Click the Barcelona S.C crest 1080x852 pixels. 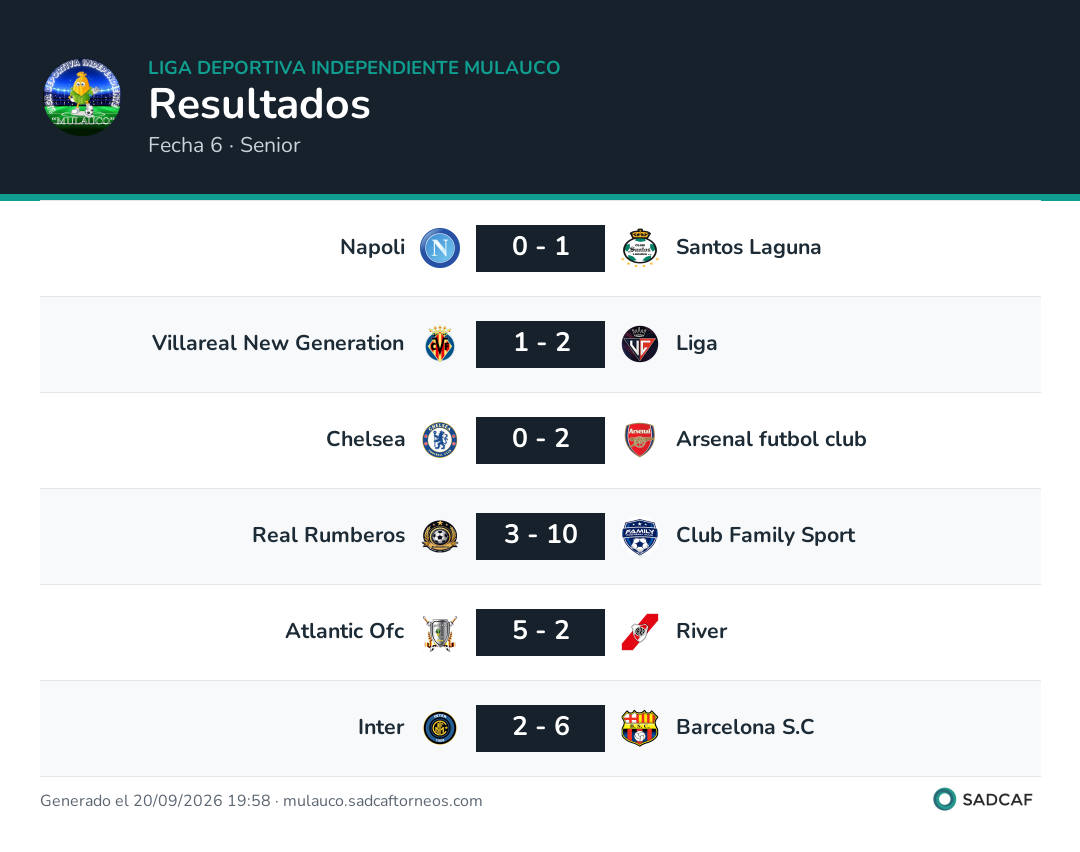click(640, 728)
